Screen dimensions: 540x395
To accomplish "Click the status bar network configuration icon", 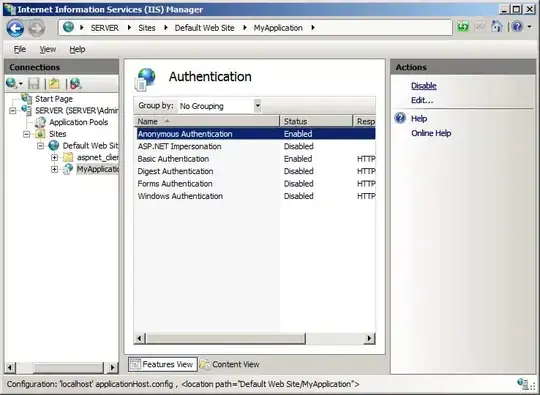I will click(523, 384).
